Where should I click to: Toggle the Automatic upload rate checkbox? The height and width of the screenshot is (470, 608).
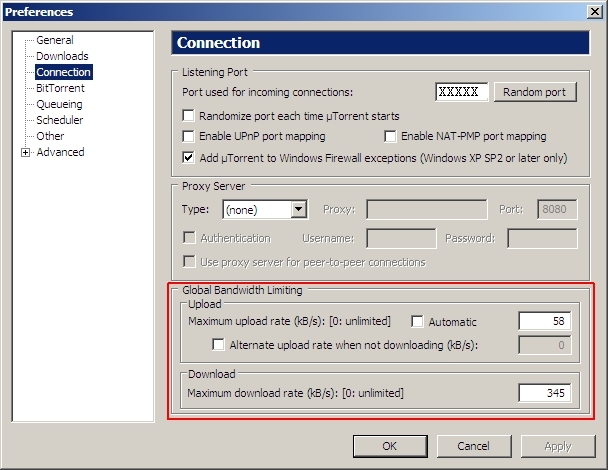(x=417, y=321)
